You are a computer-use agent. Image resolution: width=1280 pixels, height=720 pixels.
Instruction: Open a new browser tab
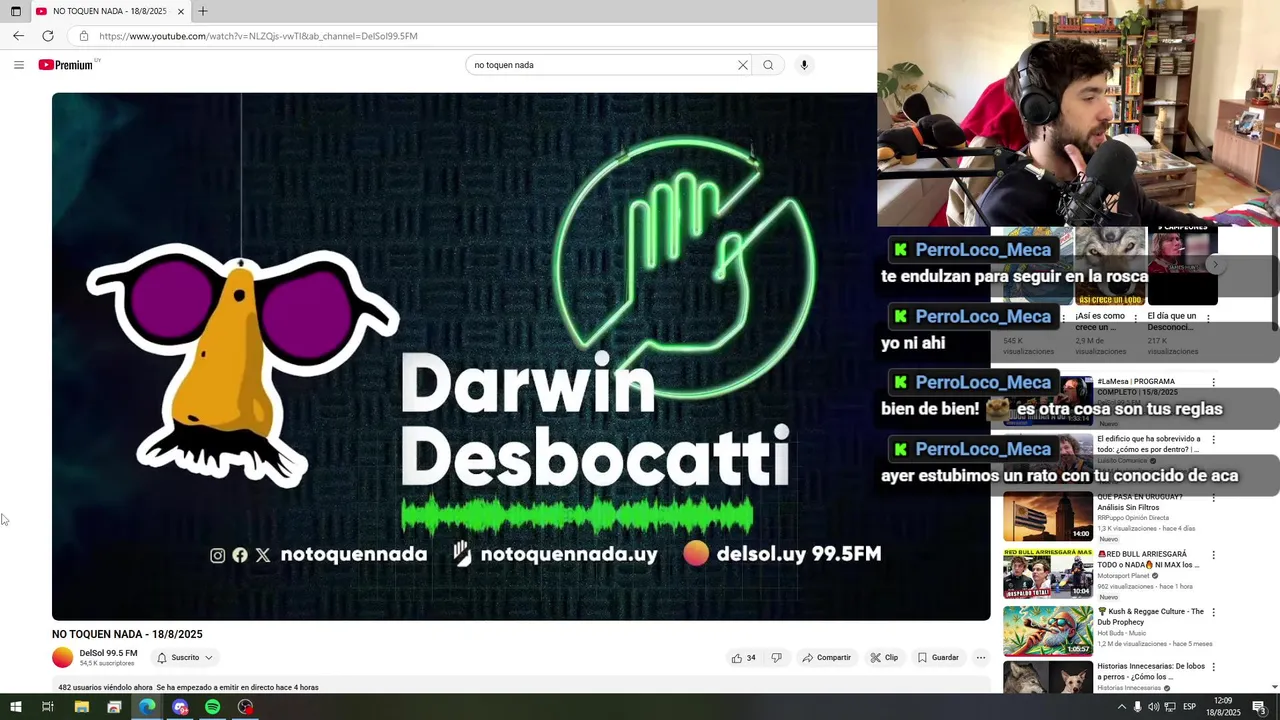tap(203, 11)
